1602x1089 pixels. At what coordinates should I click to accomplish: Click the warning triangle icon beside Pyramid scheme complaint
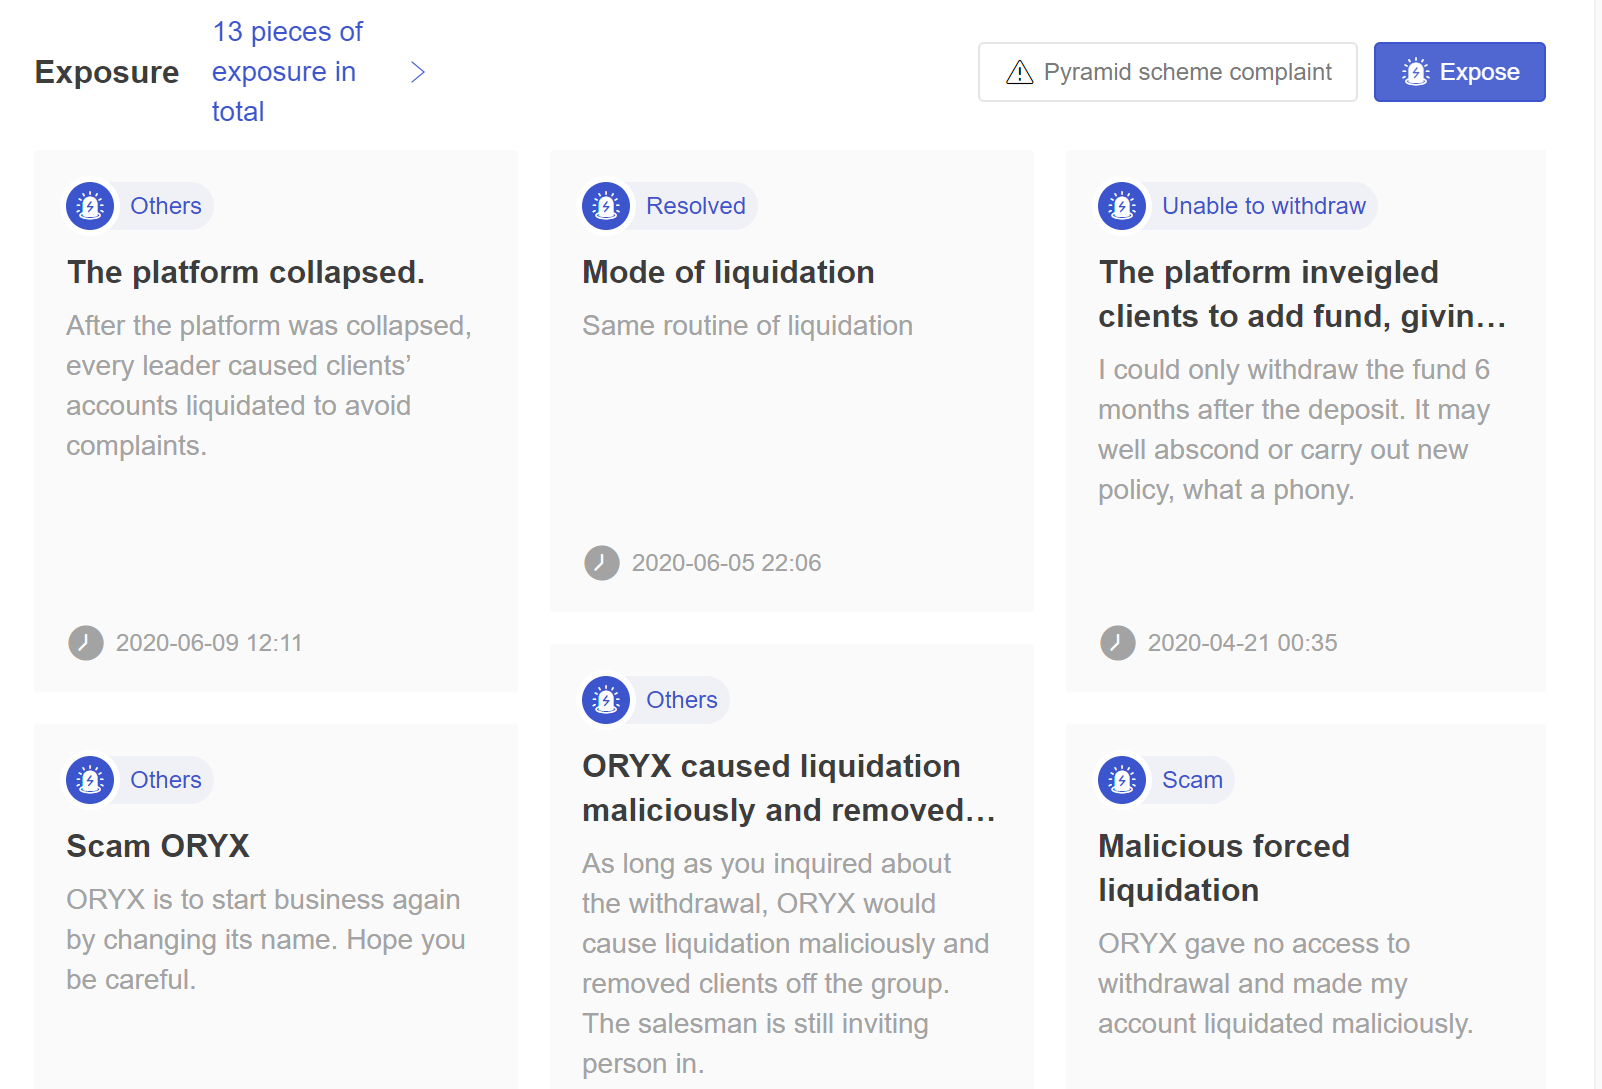1019,72
